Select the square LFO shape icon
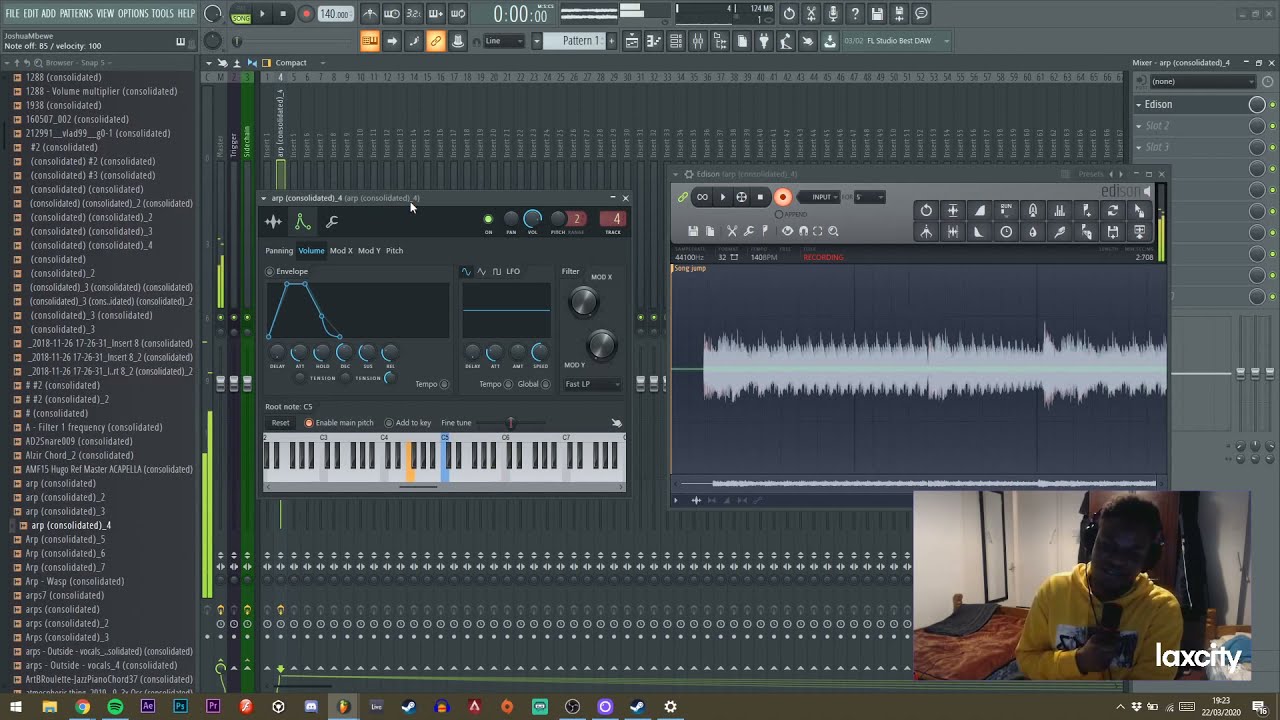Image resolution: width=1280 pixels, height=720 pixels. 497,272
